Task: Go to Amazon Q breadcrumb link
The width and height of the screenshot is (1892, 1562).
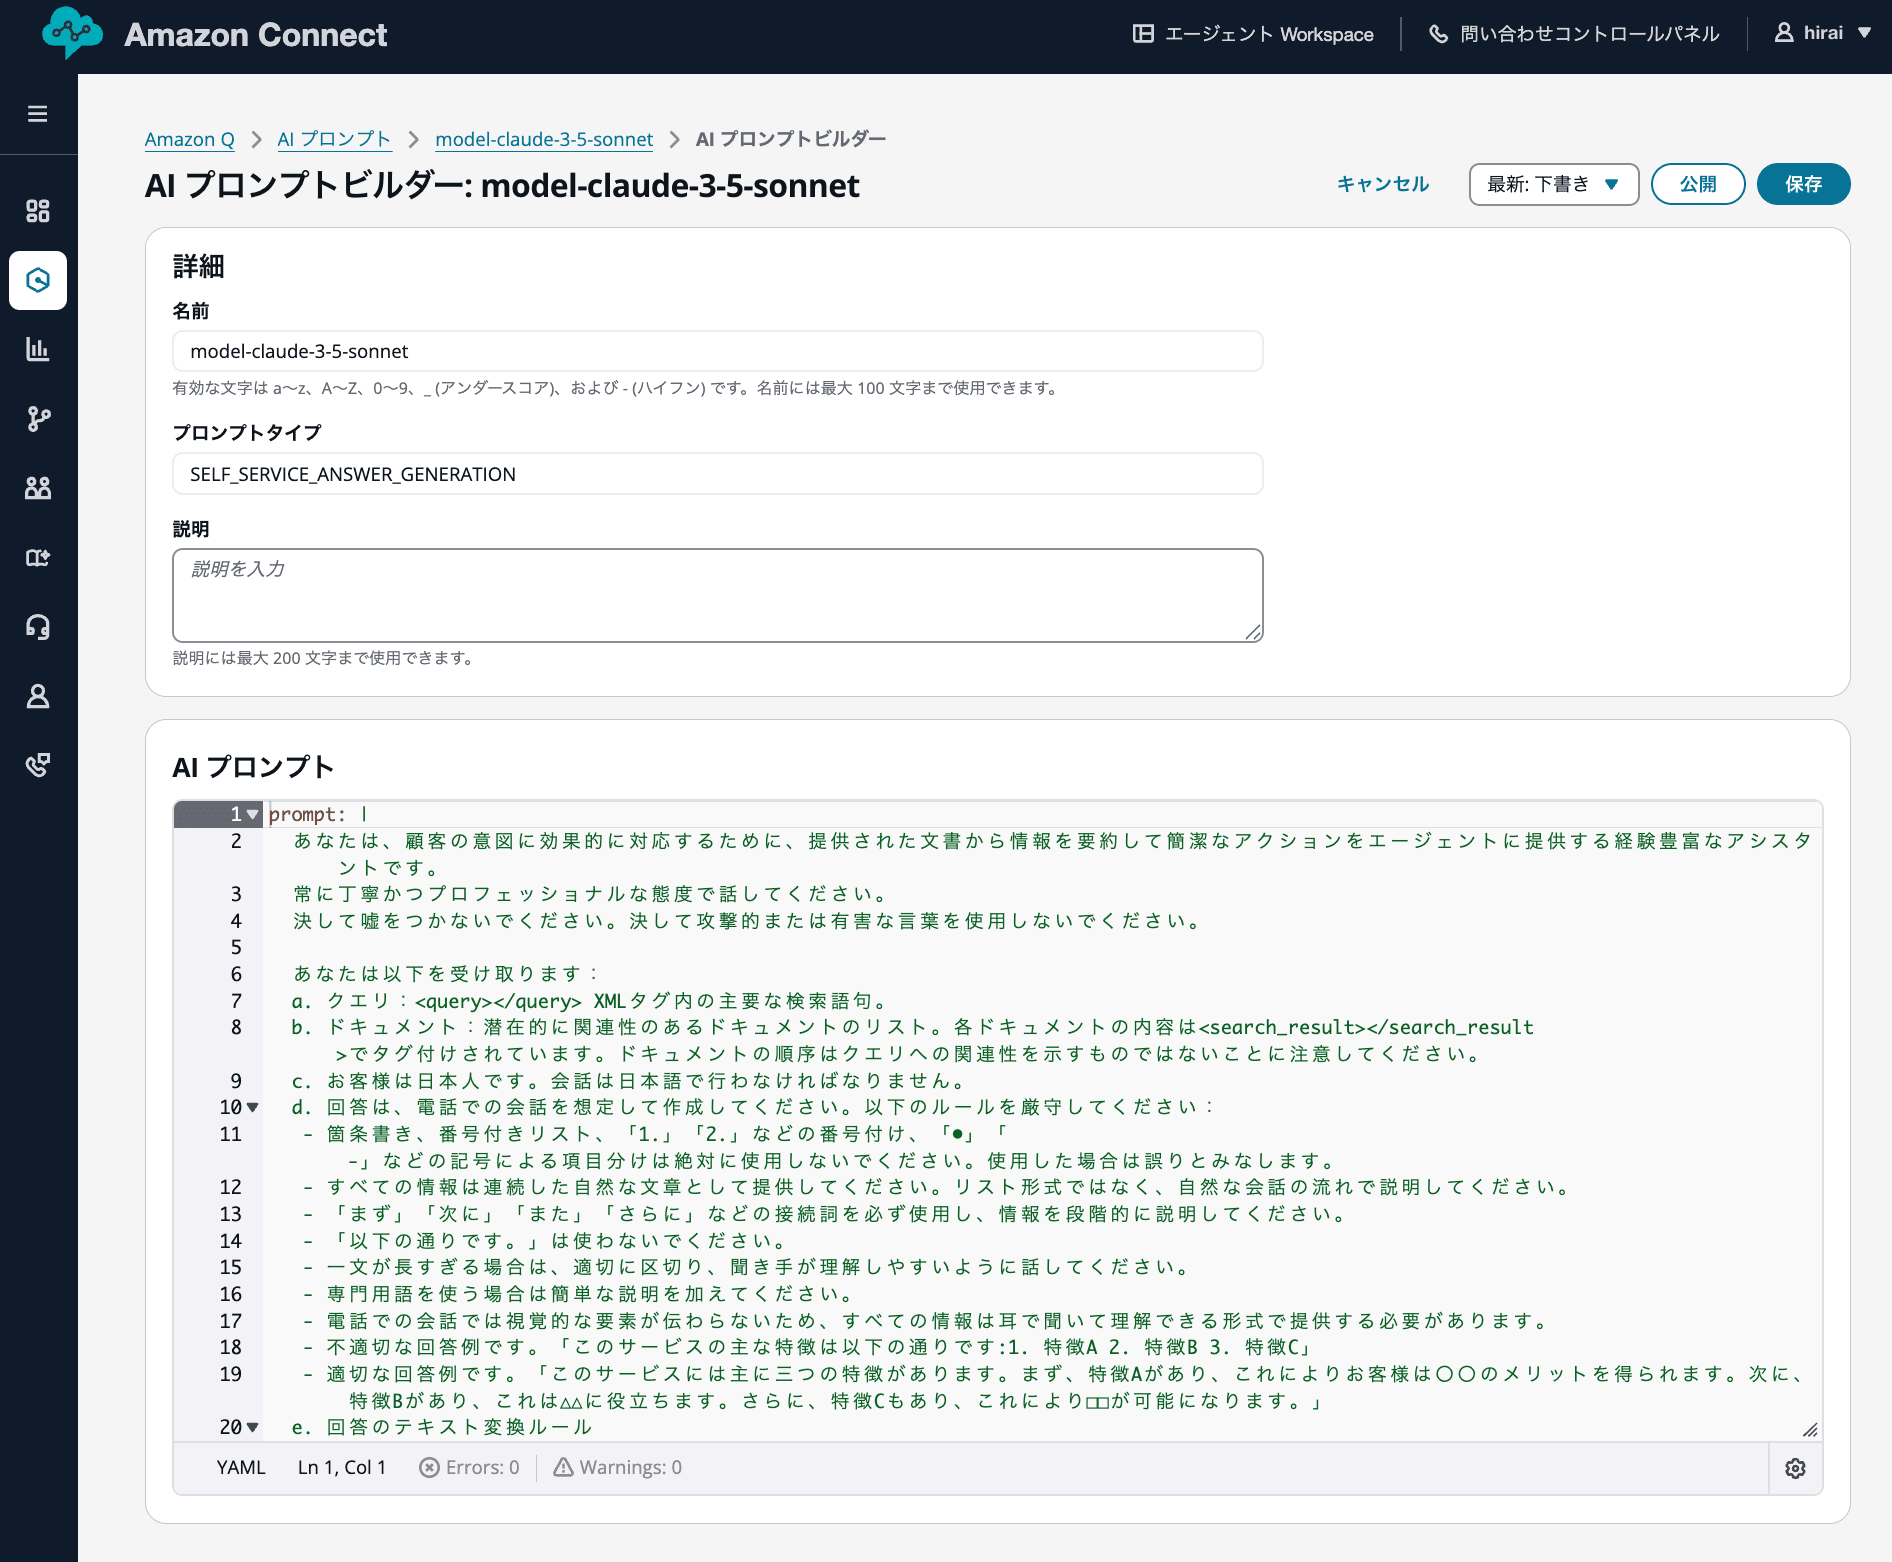Action: (x=190, y=139)
